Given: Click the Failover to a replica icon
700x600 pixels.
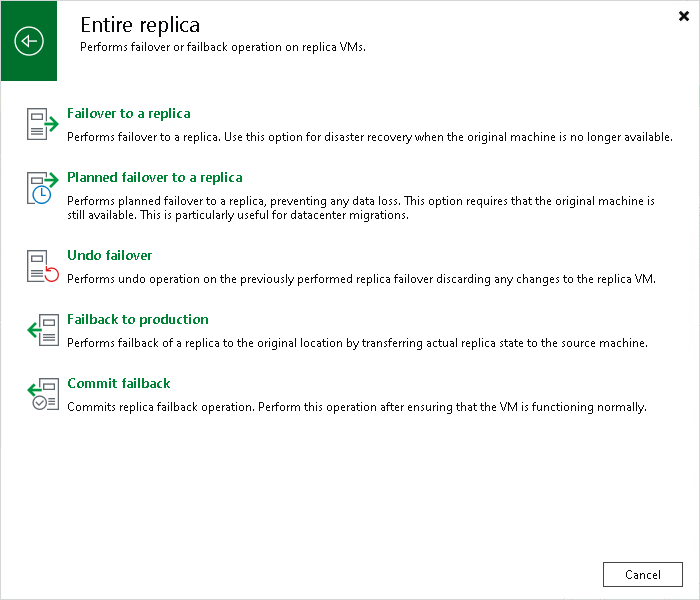Looking at the screenshot, I should (42, 124).
